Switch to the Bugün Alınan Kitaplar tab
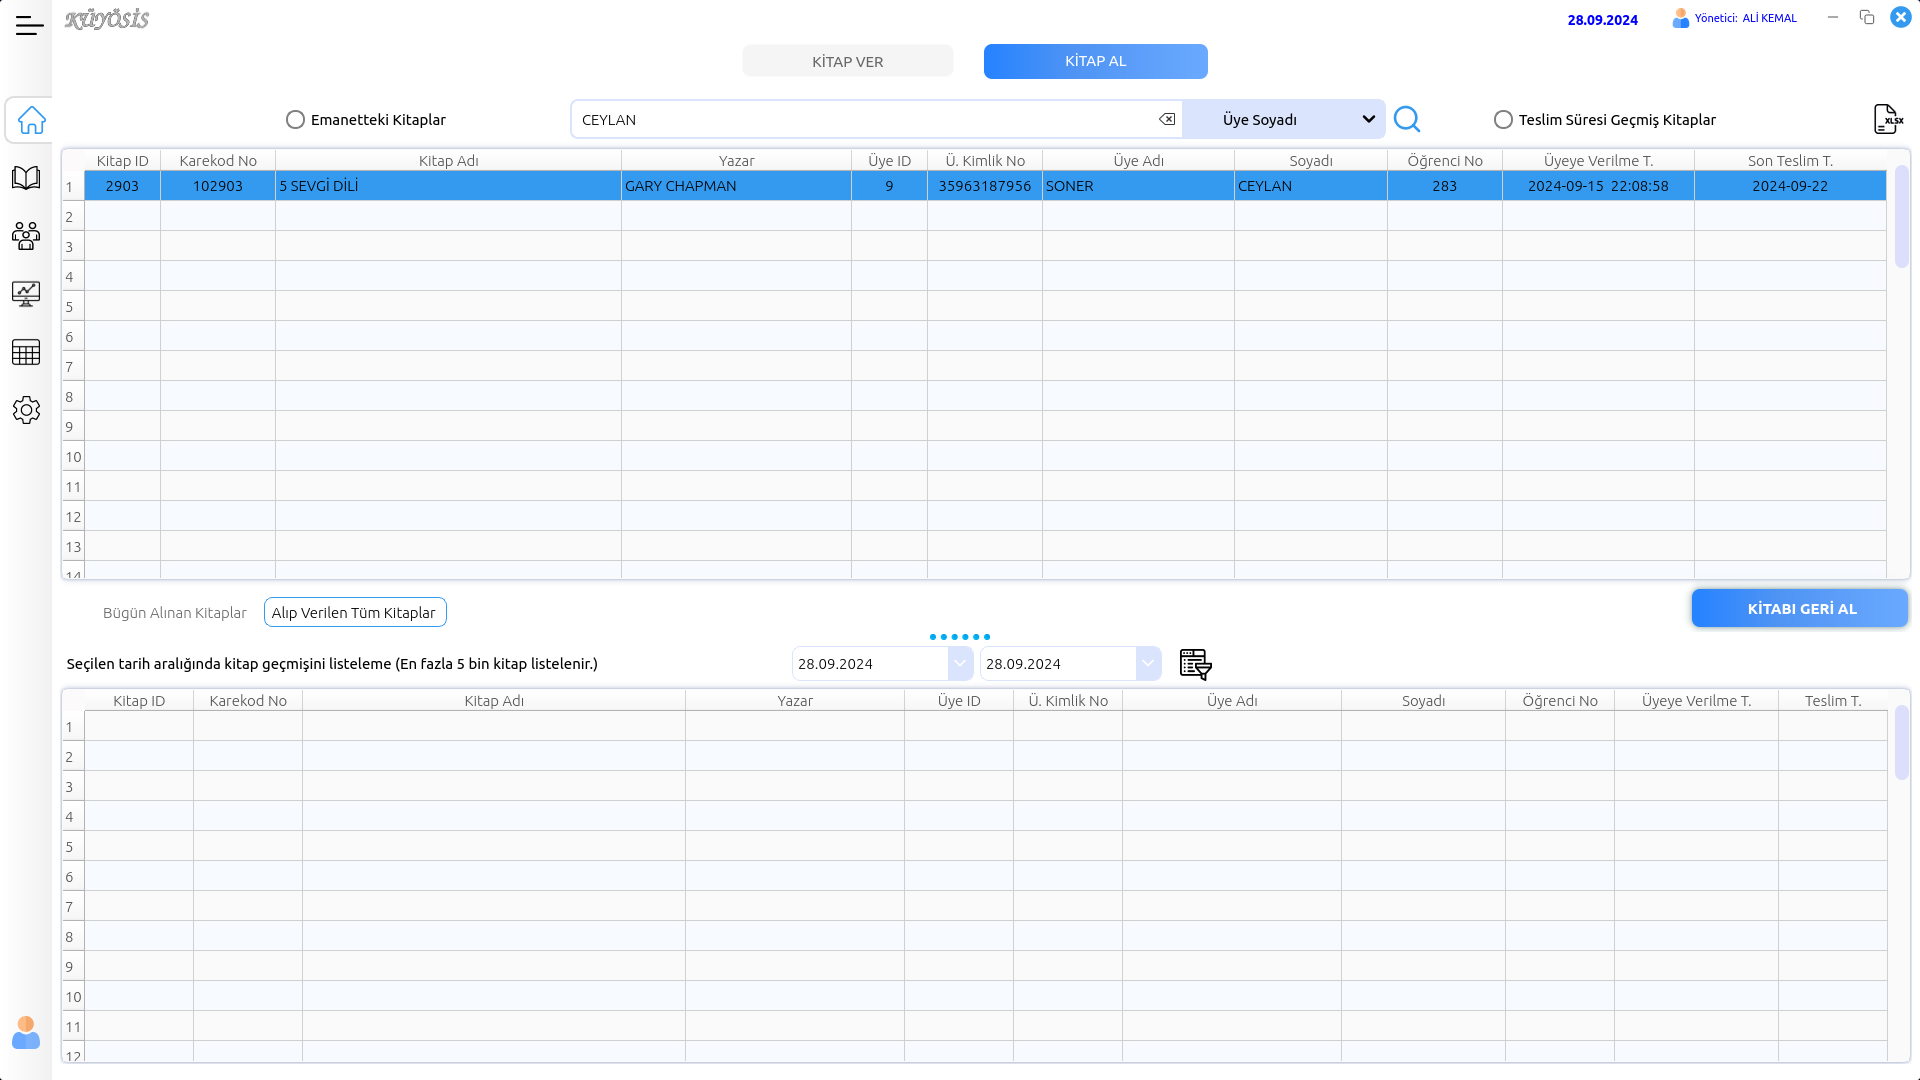 point(174,613)
